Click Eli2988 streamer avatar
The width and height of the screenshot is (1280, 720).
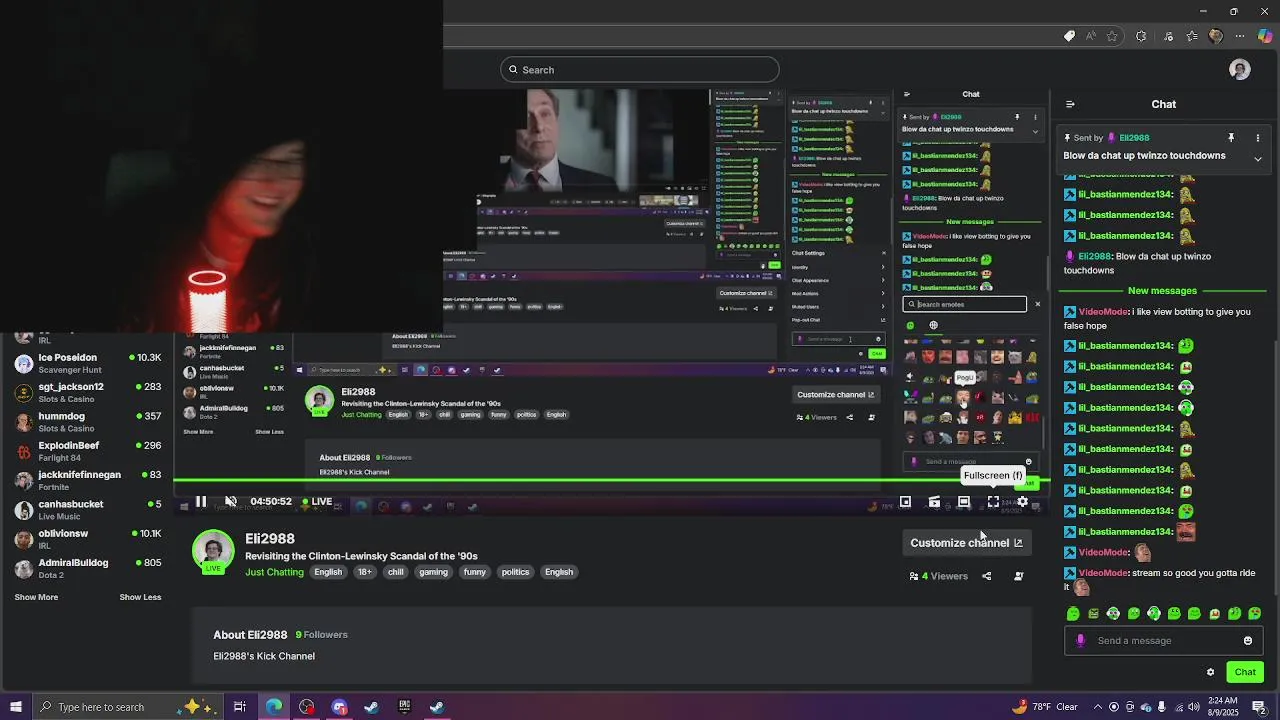point(213,551)
